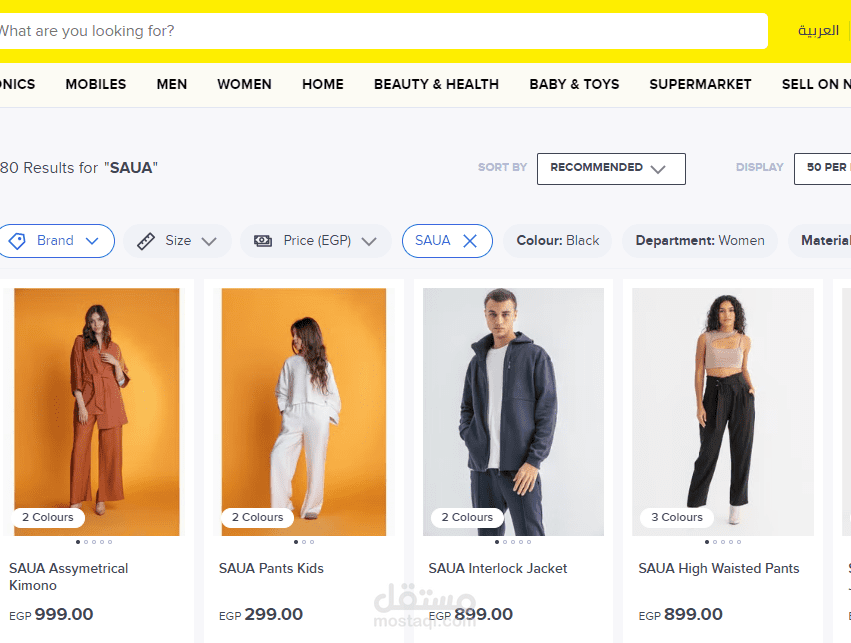Toggle the Material filter chip

point(820,241)
